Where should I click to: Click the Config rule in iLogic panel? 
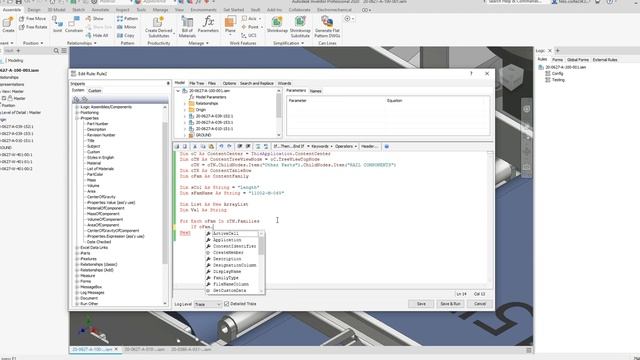pyautogui.click(x=558, y=73)
